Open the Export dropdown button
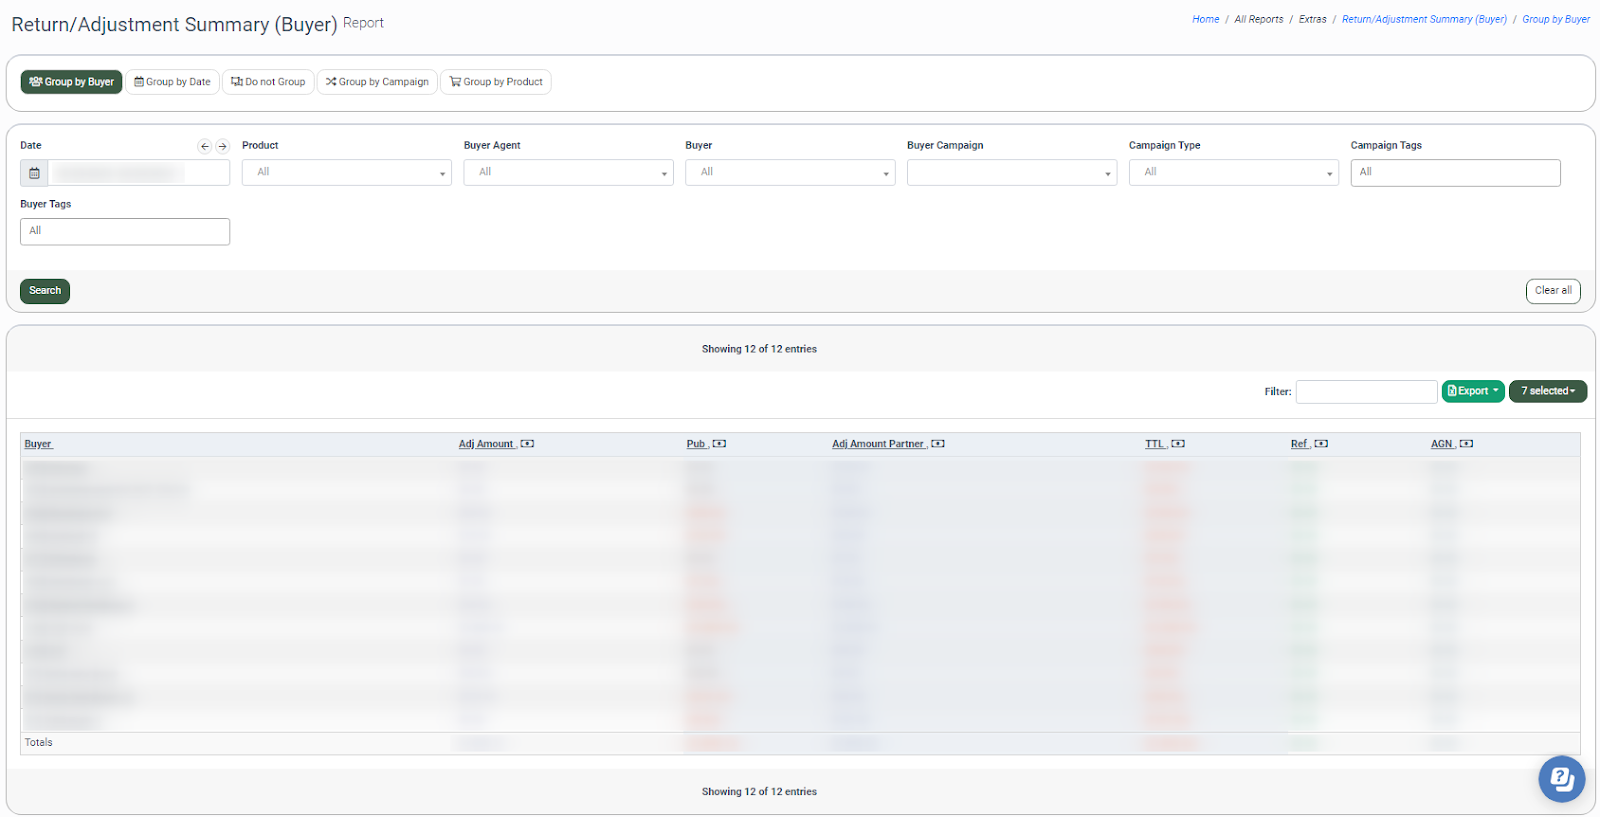1600x817 pixels. pos(1472,391)
